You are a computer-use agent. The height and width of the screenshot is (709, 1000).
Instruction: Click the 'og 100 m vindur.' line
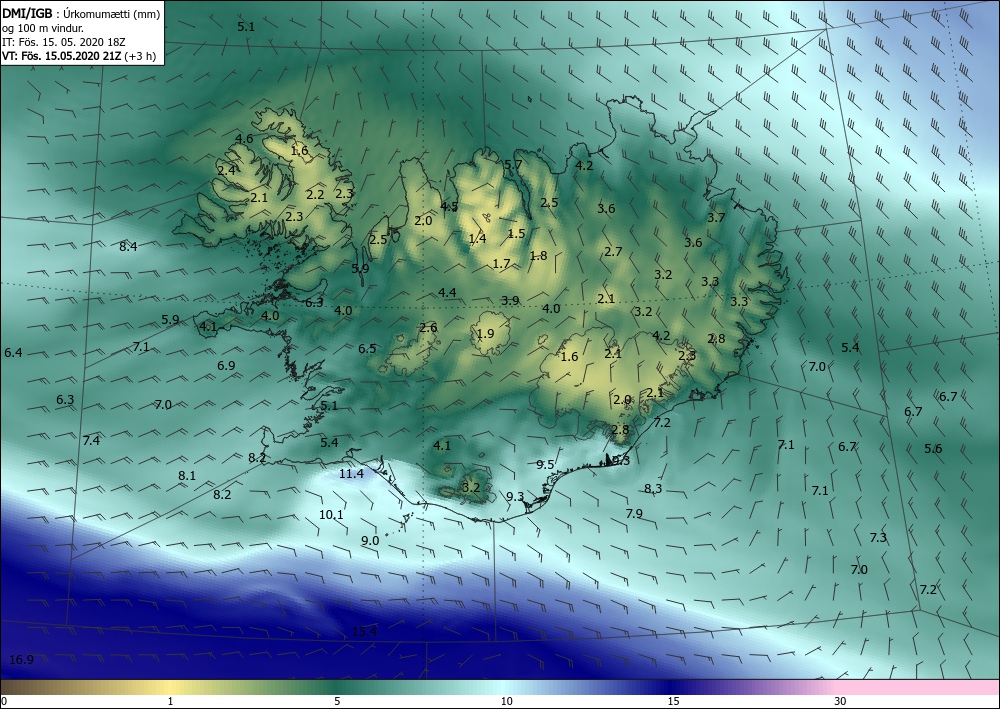(41, 28)
